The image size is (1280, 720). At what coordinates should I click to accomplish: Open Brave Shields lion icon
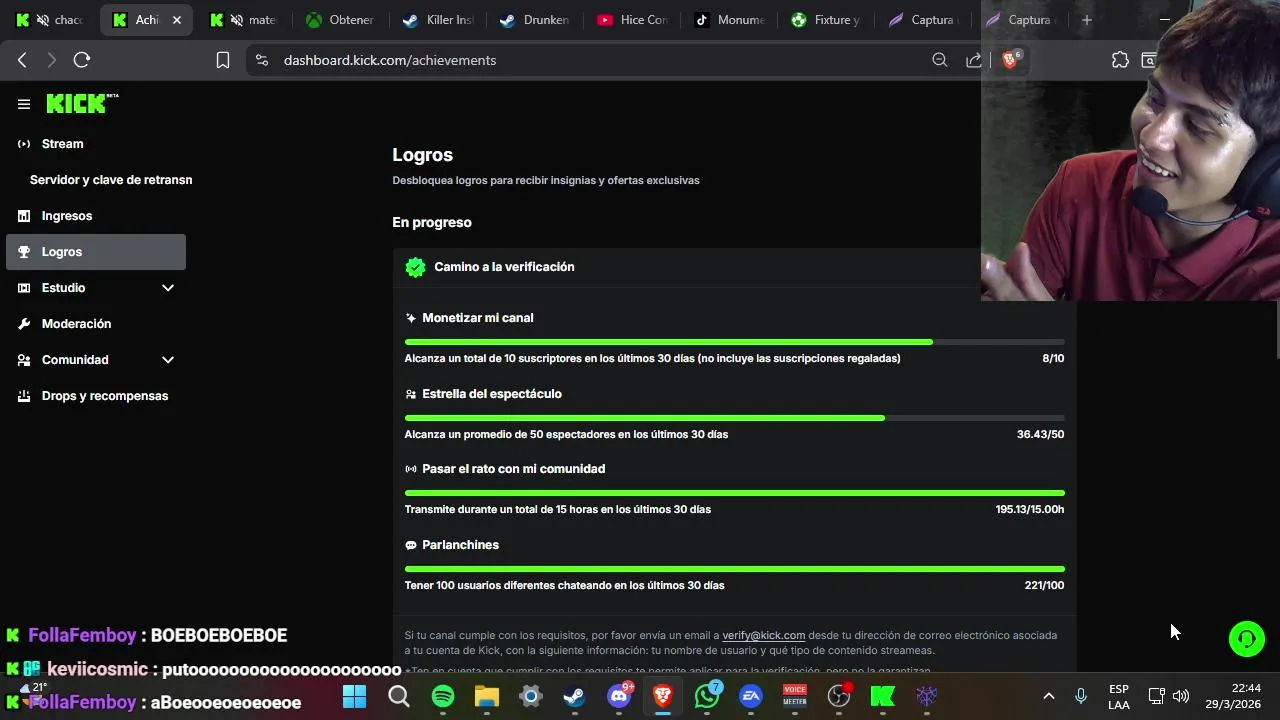(1009, 60)
